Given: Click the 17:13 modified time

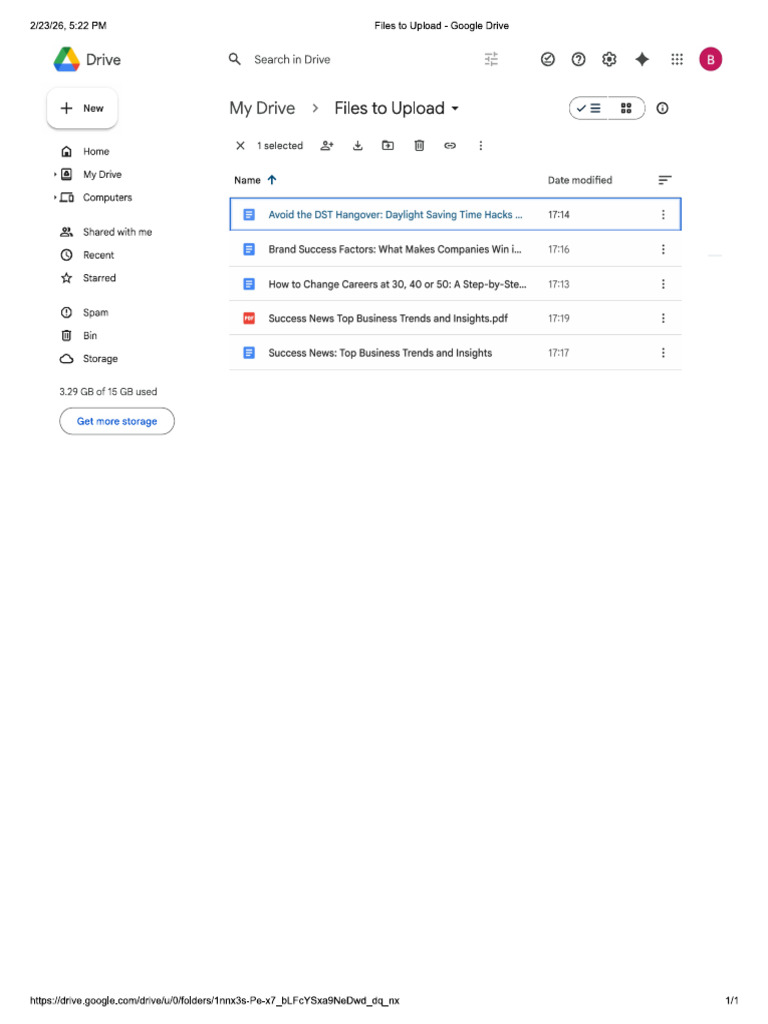Looking at the screenshot, I should tap(558, 284).
